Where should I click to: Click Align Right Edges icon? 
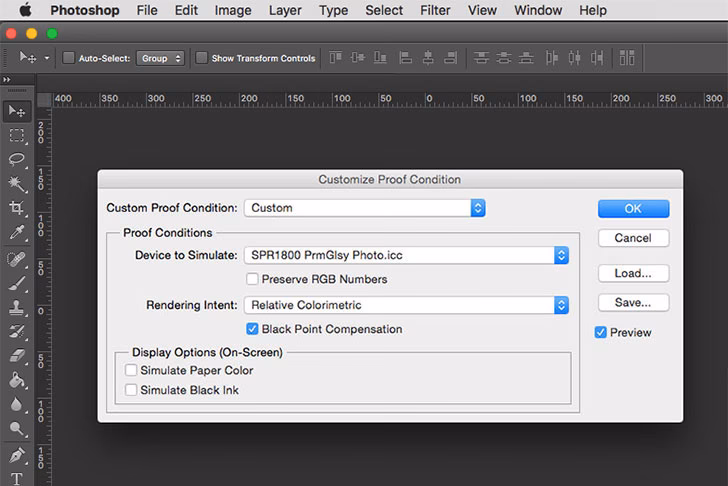(x=450, y=58)
